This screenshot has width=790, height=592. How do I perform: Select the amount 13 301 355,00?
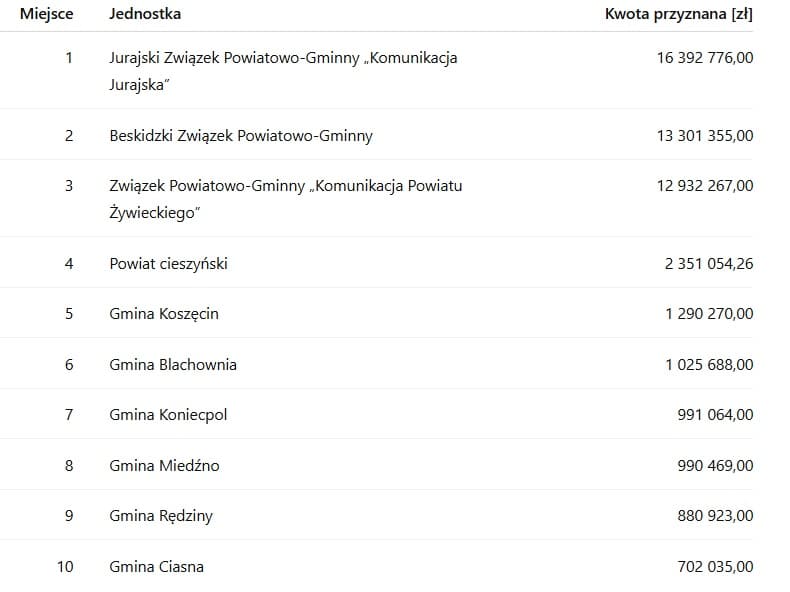click(x=705, y=135)
